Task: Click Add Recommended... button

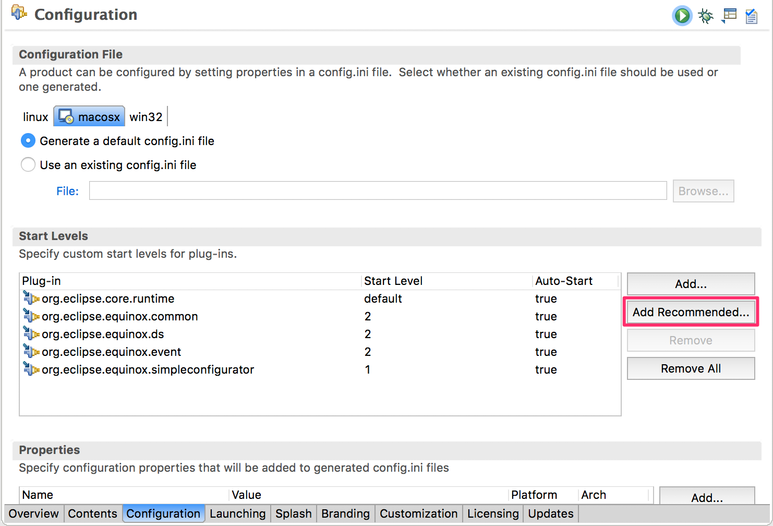Action: tap(691, 312)
